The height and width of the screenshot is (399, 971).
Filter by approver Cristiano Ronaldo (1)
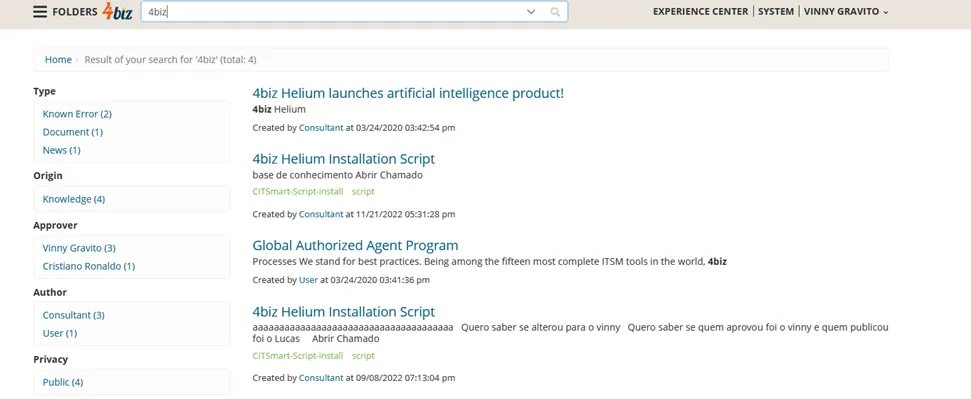89,266
